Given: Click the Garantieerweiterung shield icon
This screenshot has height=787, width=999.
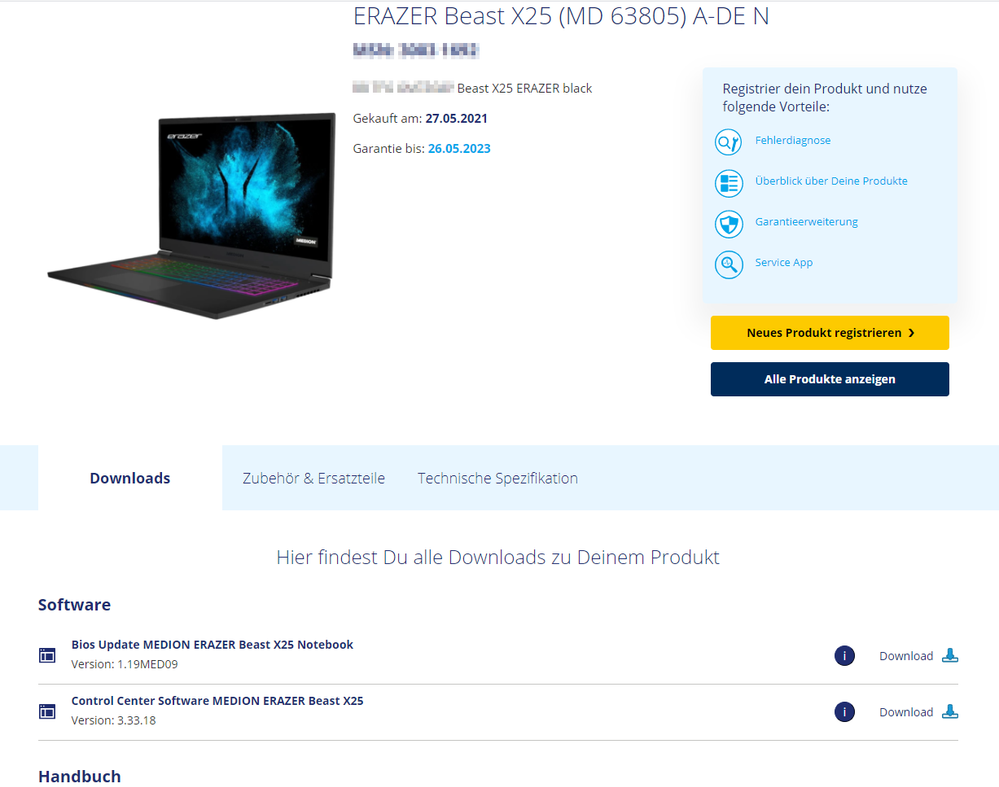Looking at the screenshot, I should pos(728,224).
